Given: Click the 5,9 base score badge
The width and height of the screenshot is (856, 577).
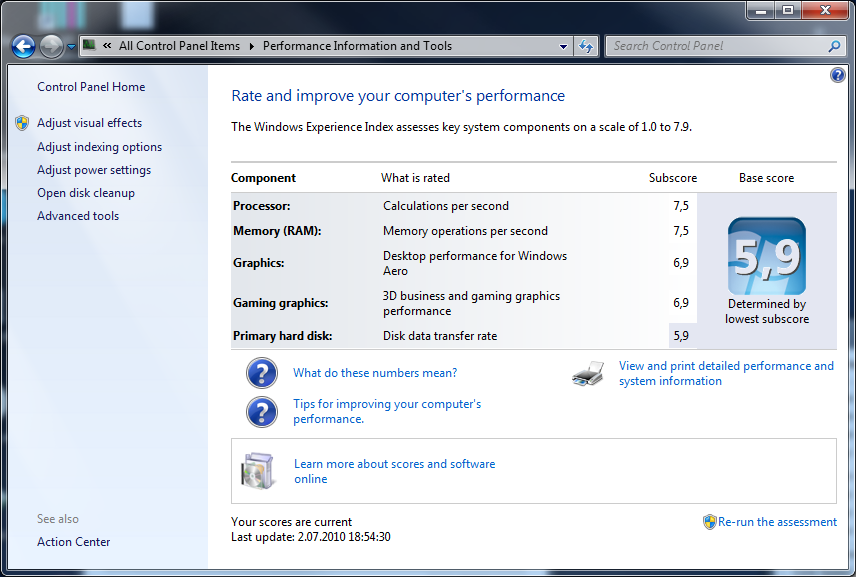Looking at the screenshot, I should [766, 256].
